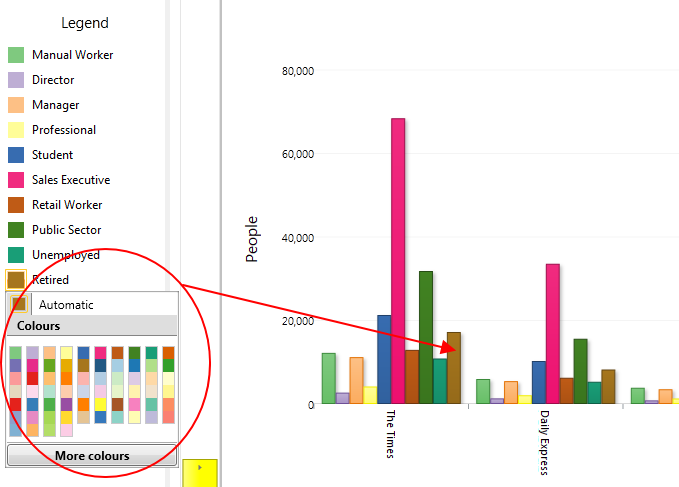This screenshot has width=679, height=487.
Task: Click the Manual Worker green legend swatch
Action: point(16,55)
